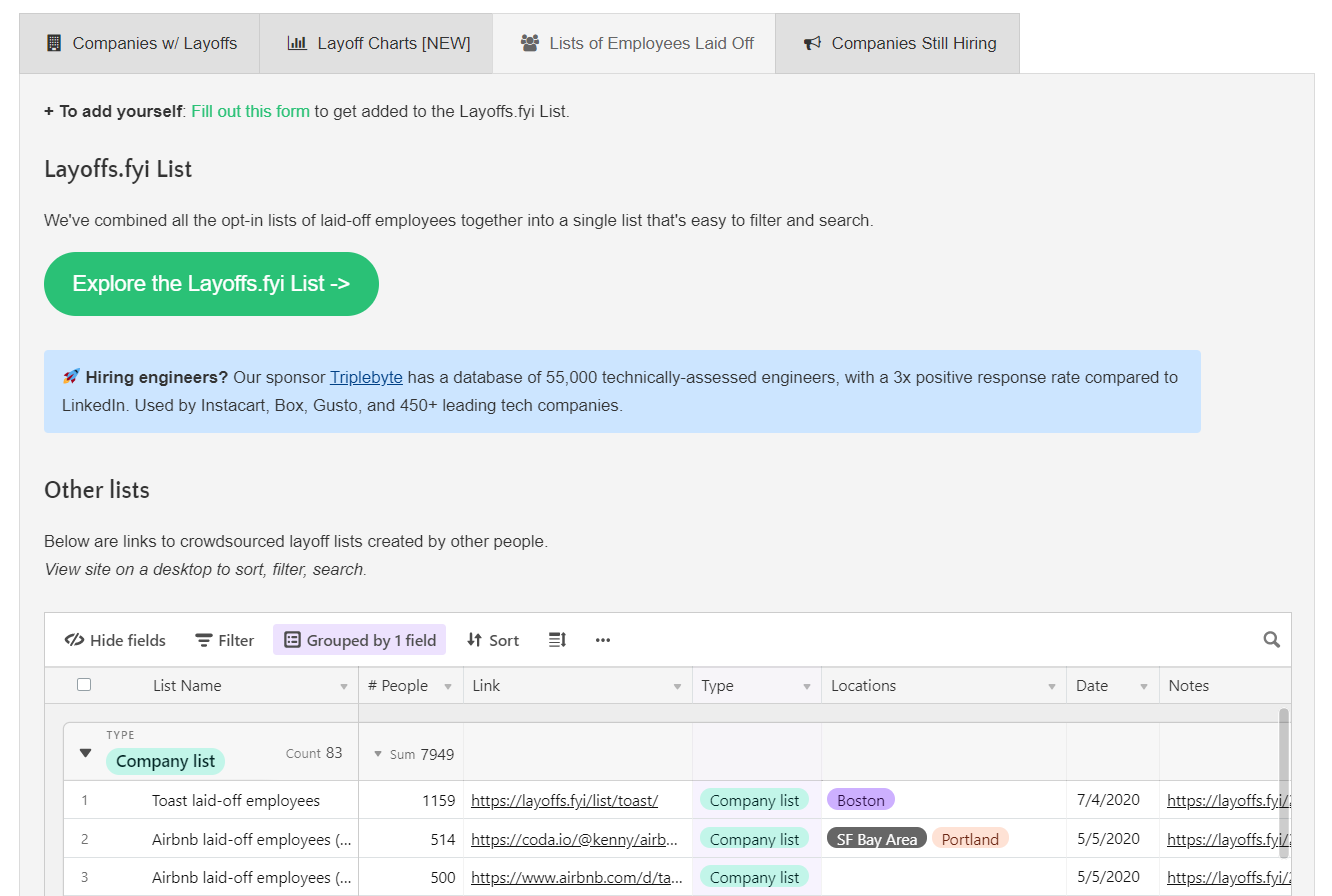Switch to the Layoff Charts [NEW] tab

click(376, 43)
